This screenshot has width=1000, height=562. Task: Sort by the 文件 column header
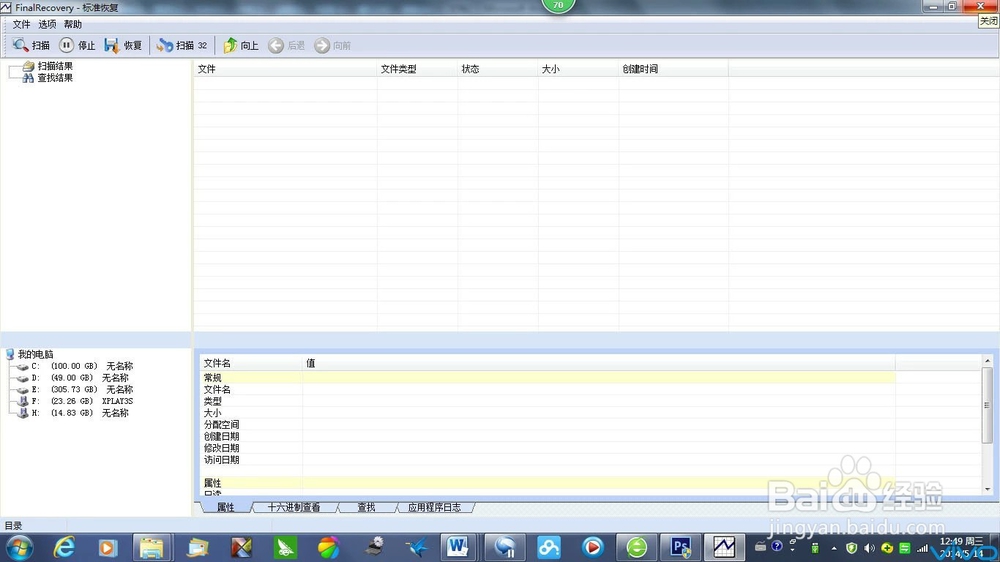point(285,69)
